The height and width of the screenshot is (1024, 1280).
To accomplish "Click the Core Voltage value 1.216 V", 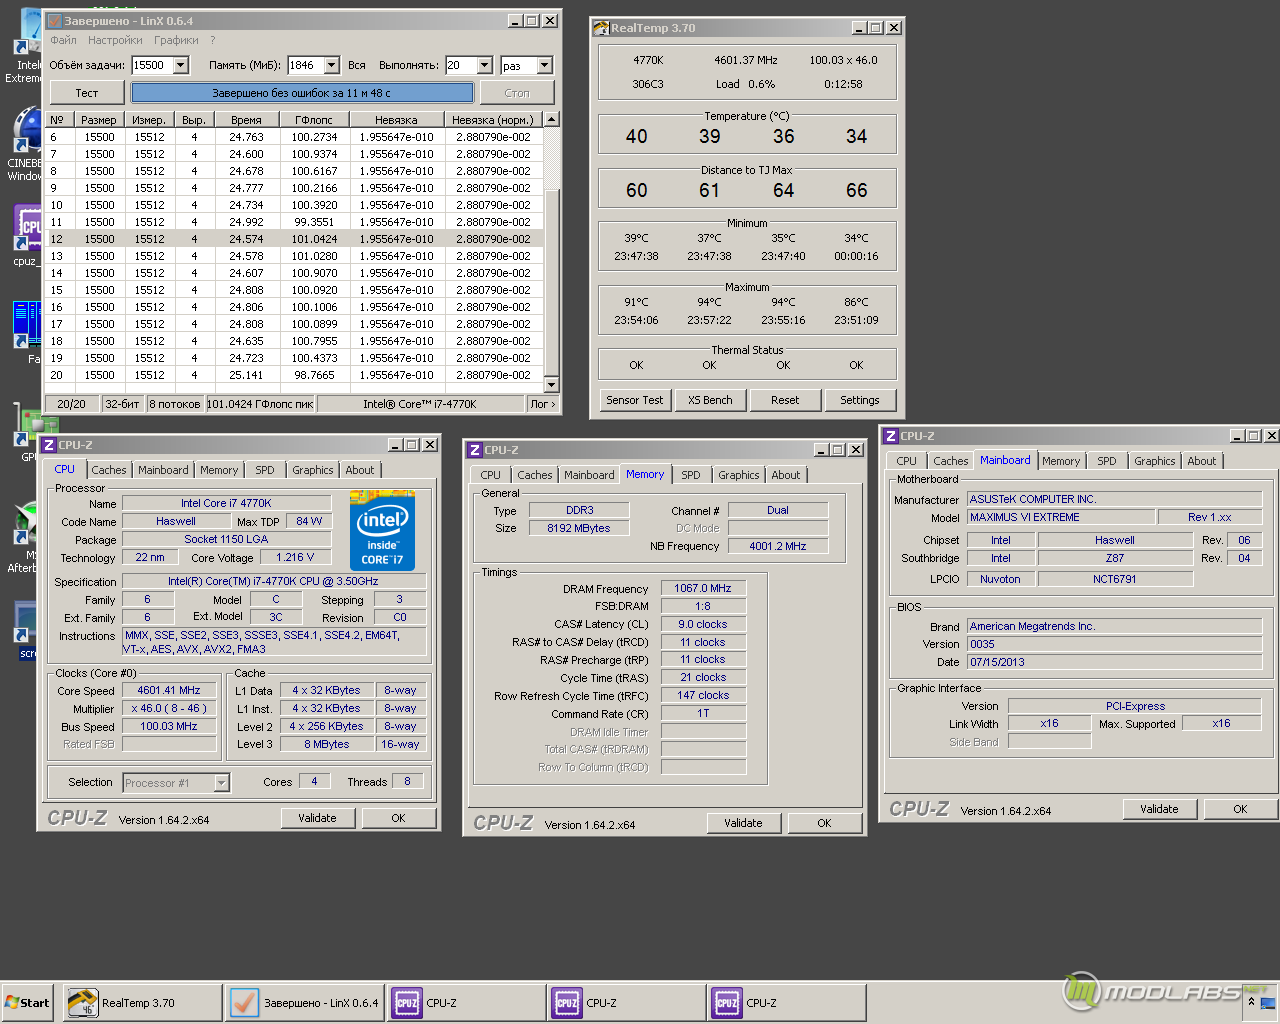I will click(x=295, y=557).
